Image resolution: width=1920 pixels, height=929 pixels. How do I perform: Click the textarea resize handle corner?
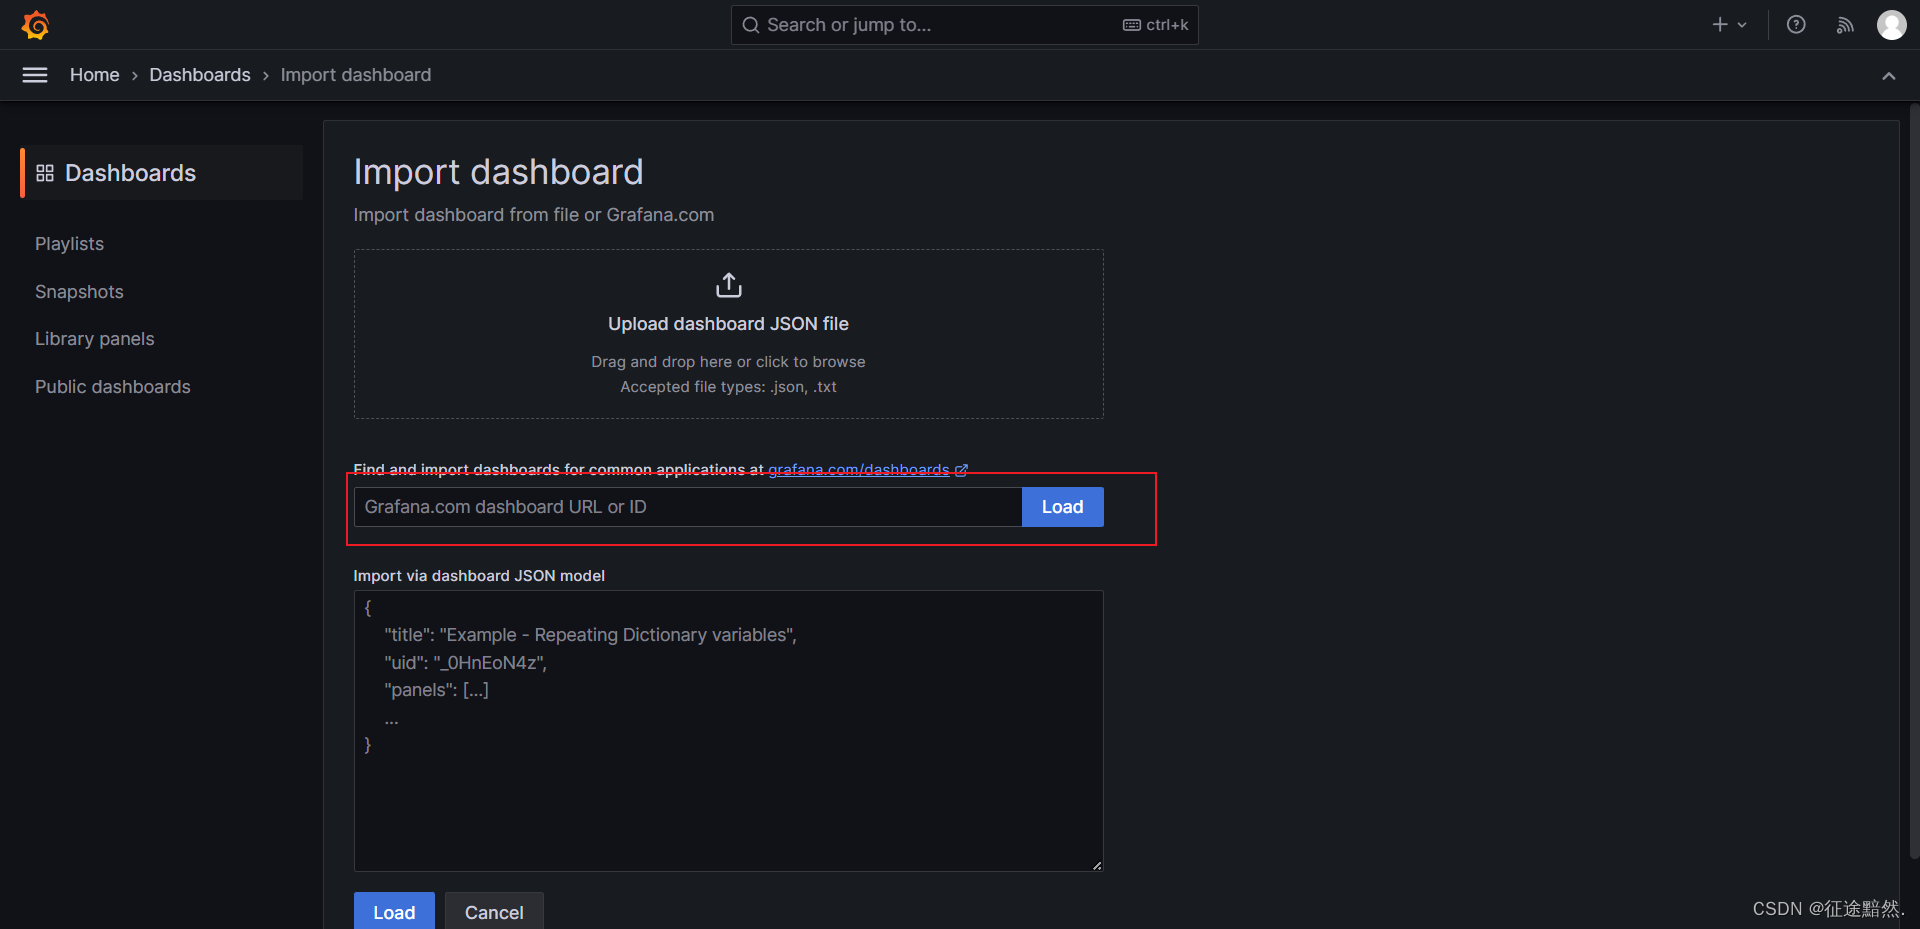(1097, 865)
